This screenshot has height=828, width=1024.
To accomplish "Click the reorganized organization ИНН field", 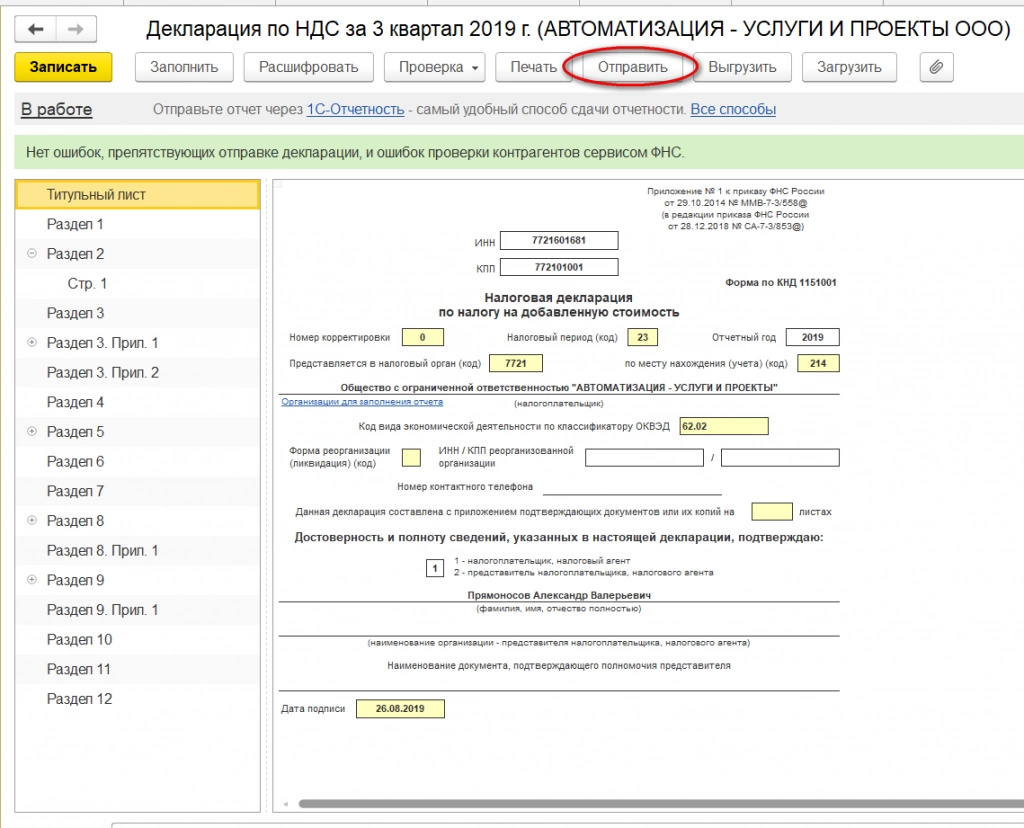I will [644, 458].
